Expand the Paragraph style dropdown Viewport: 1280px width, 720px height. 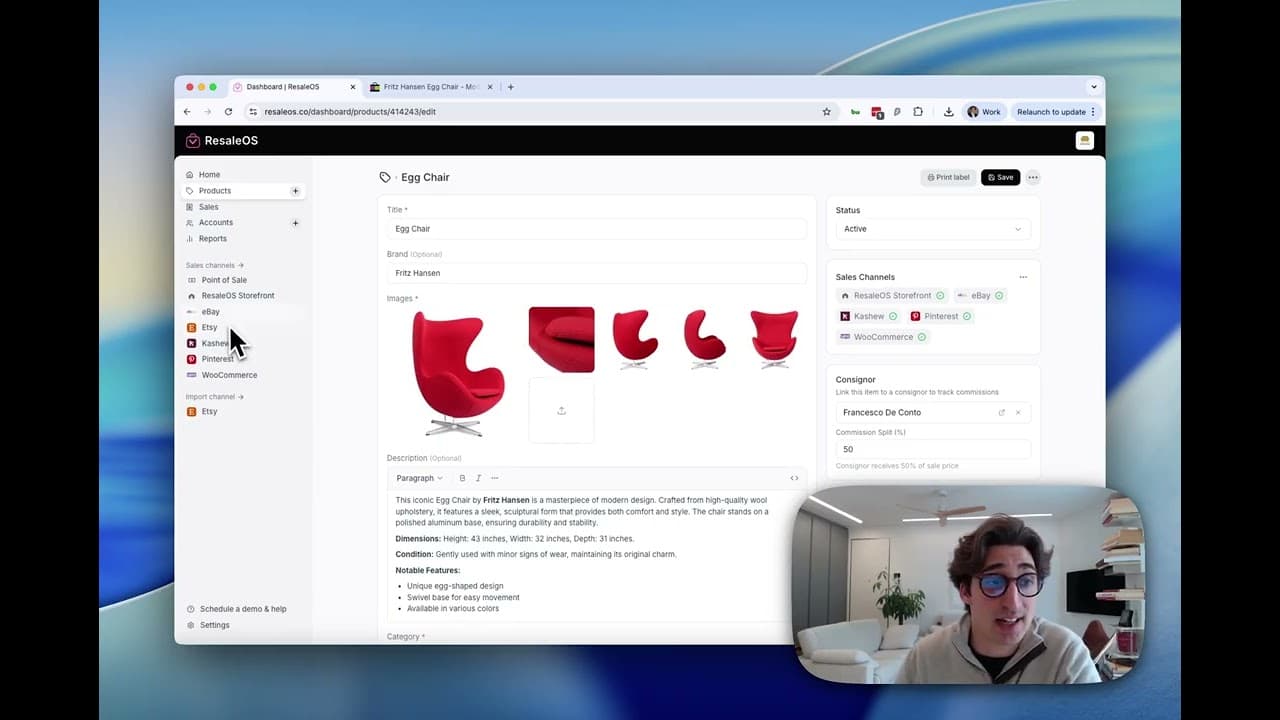tap(419, 478)
